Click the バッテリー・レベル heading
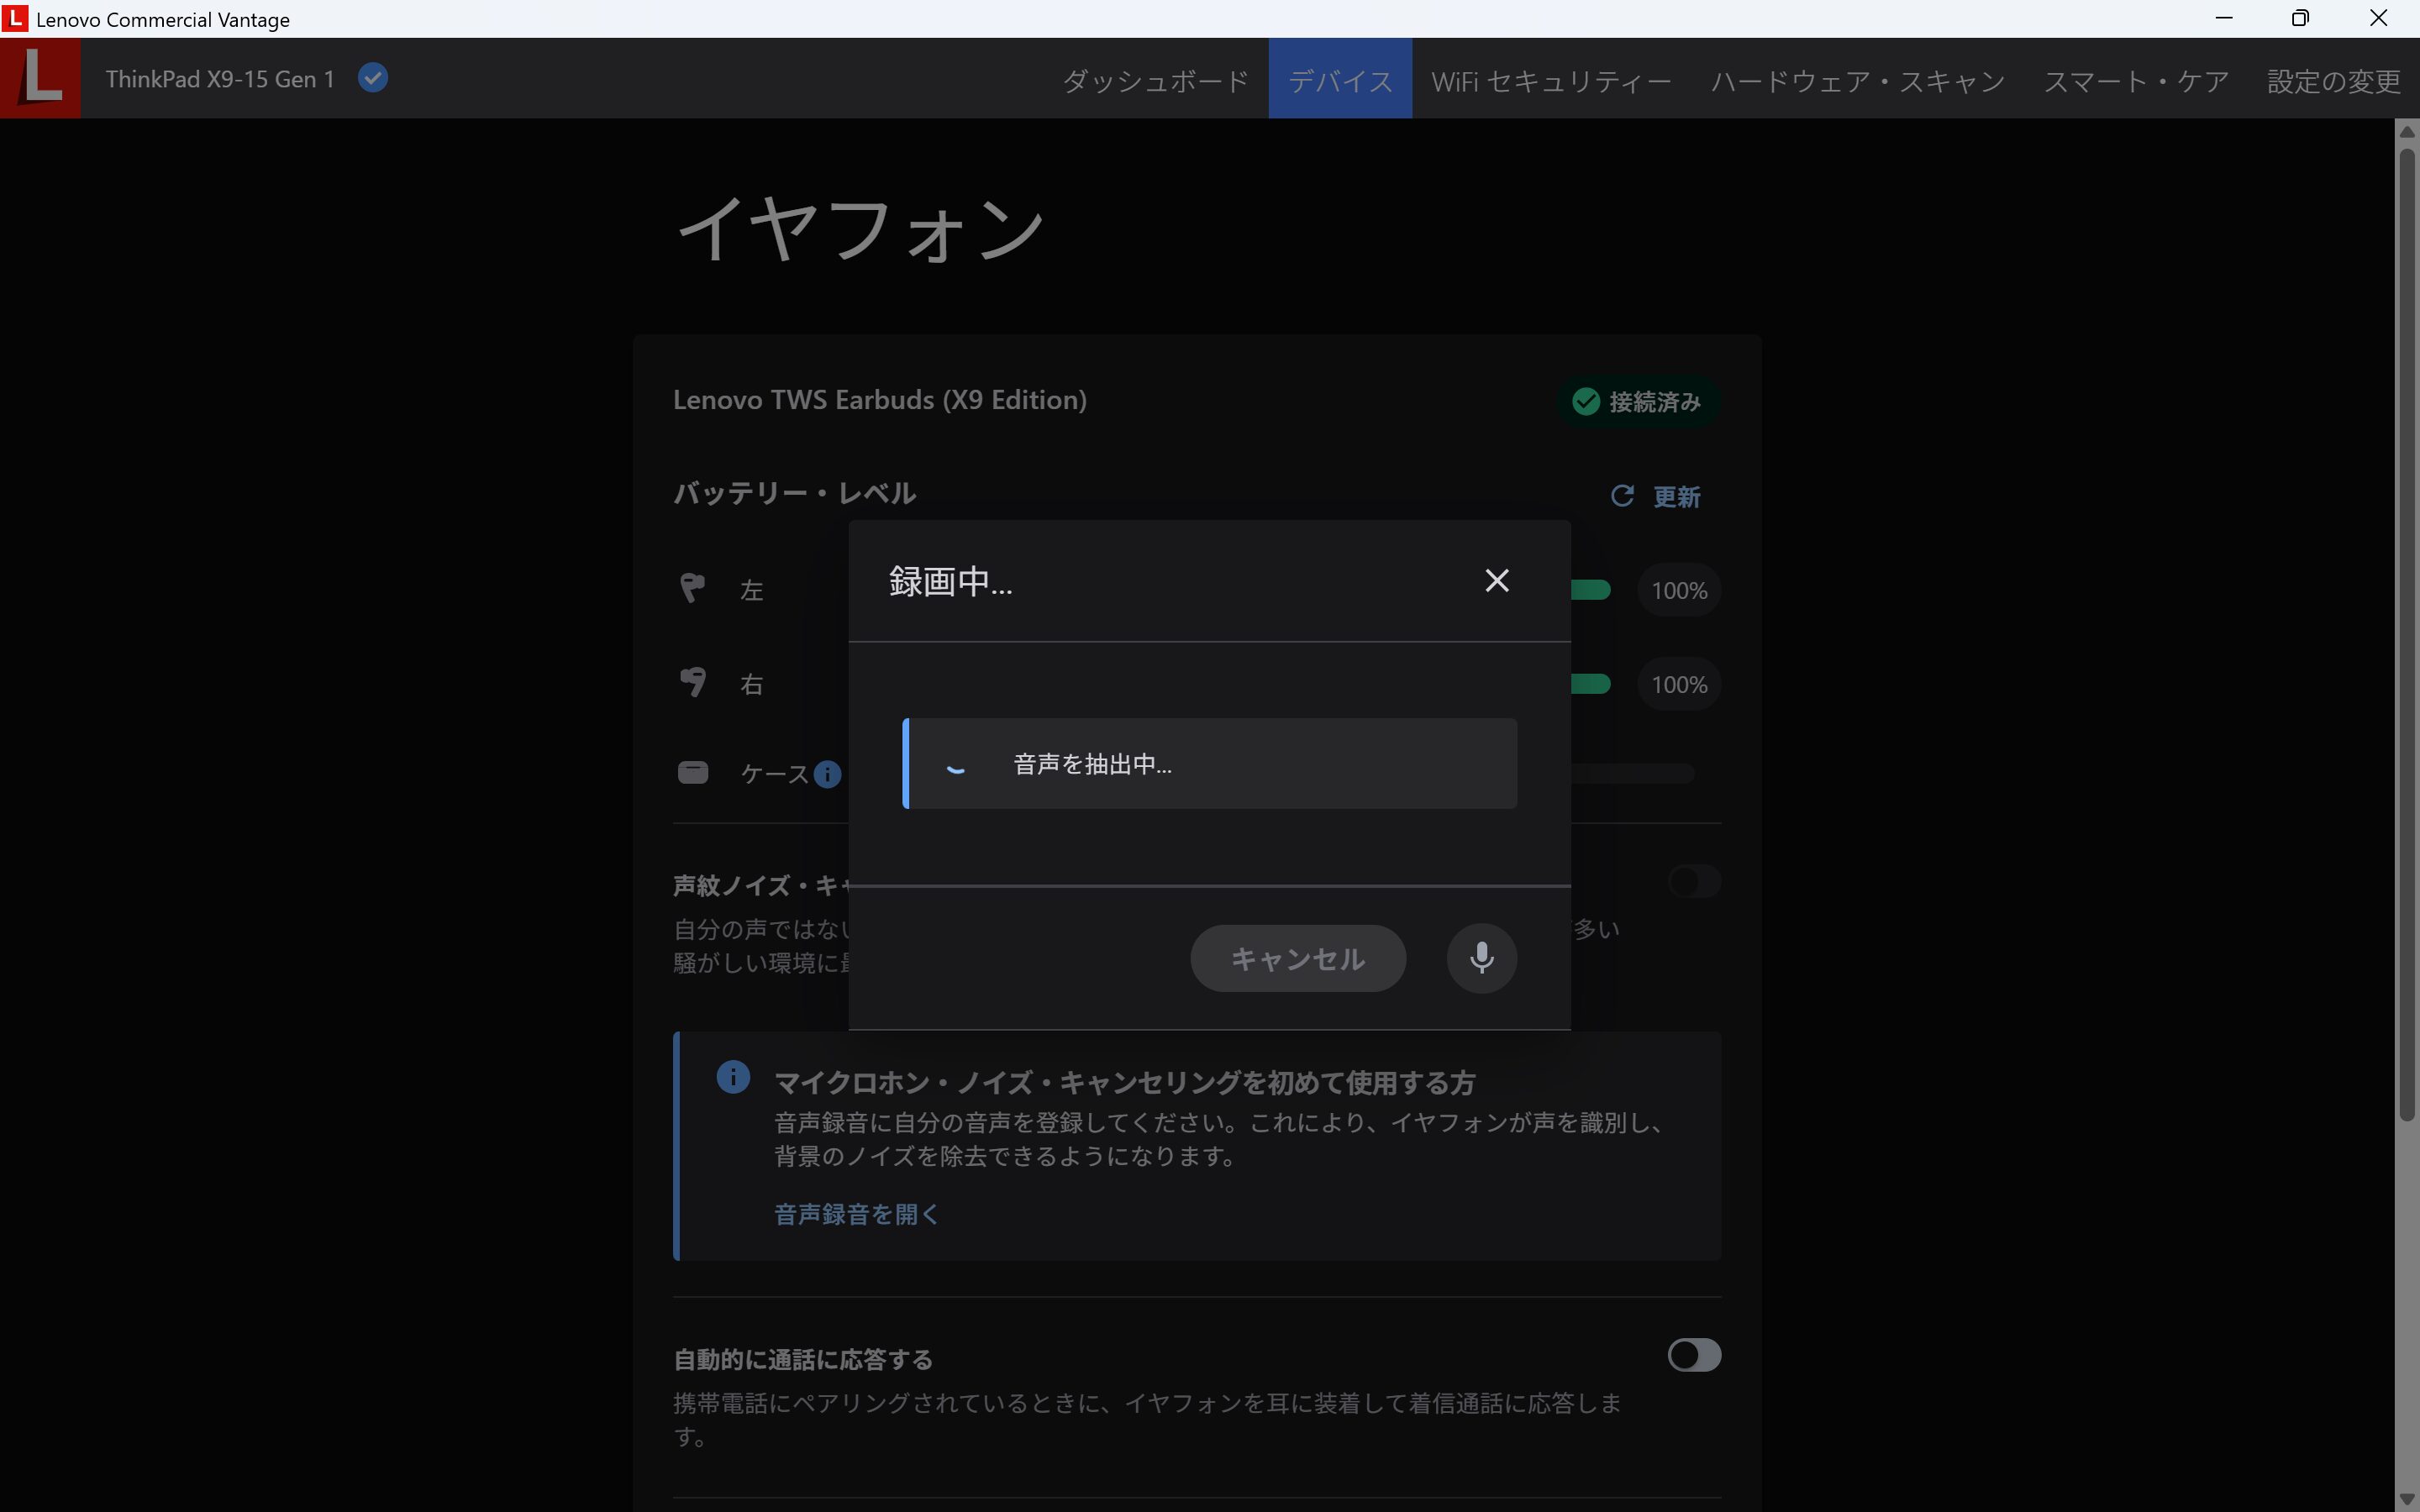The height and width of the screenshot is (1512, 2420). tap(794, 493)
